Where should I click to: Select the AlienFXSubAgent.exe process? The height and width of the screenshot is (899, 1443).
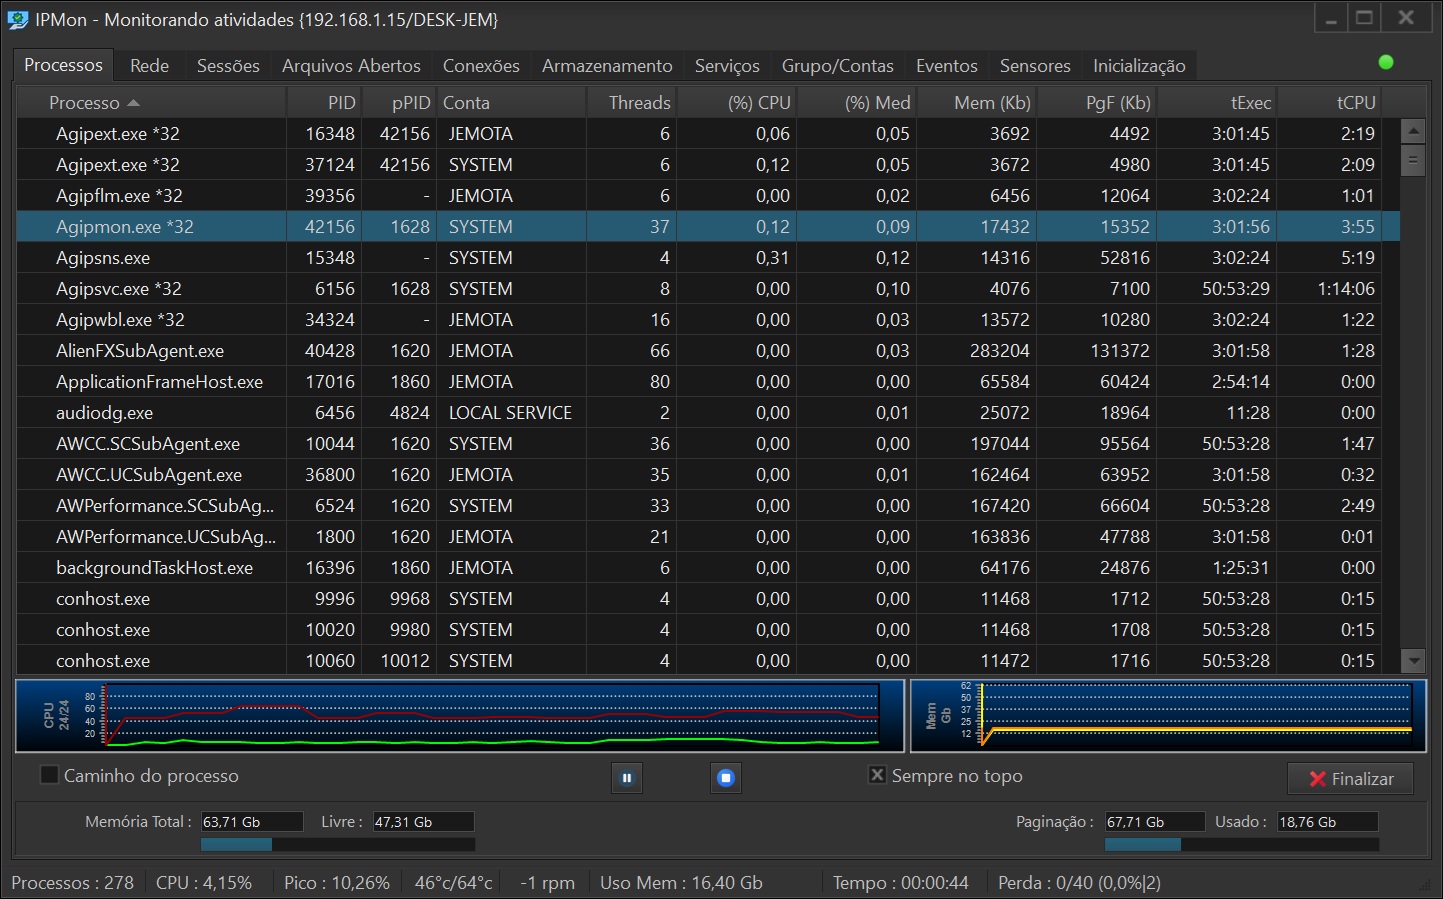pyautogui.click(x=708, y=351)
